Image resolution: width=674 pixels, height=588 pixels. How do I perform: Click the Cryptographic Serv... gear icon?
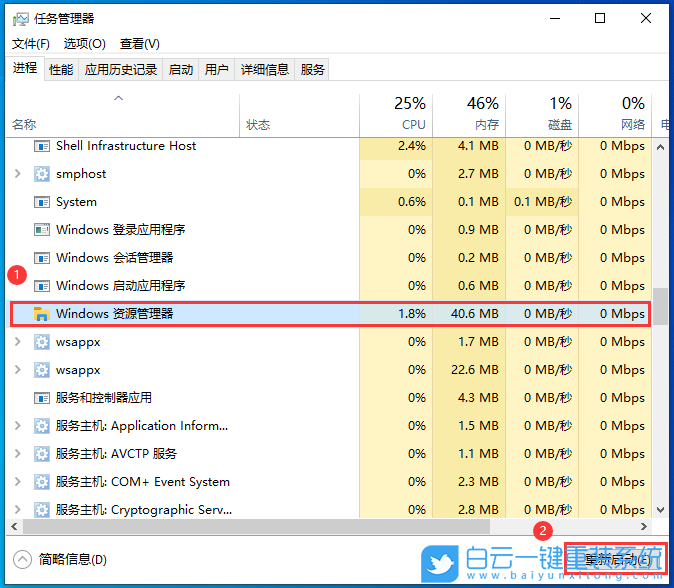42,510
